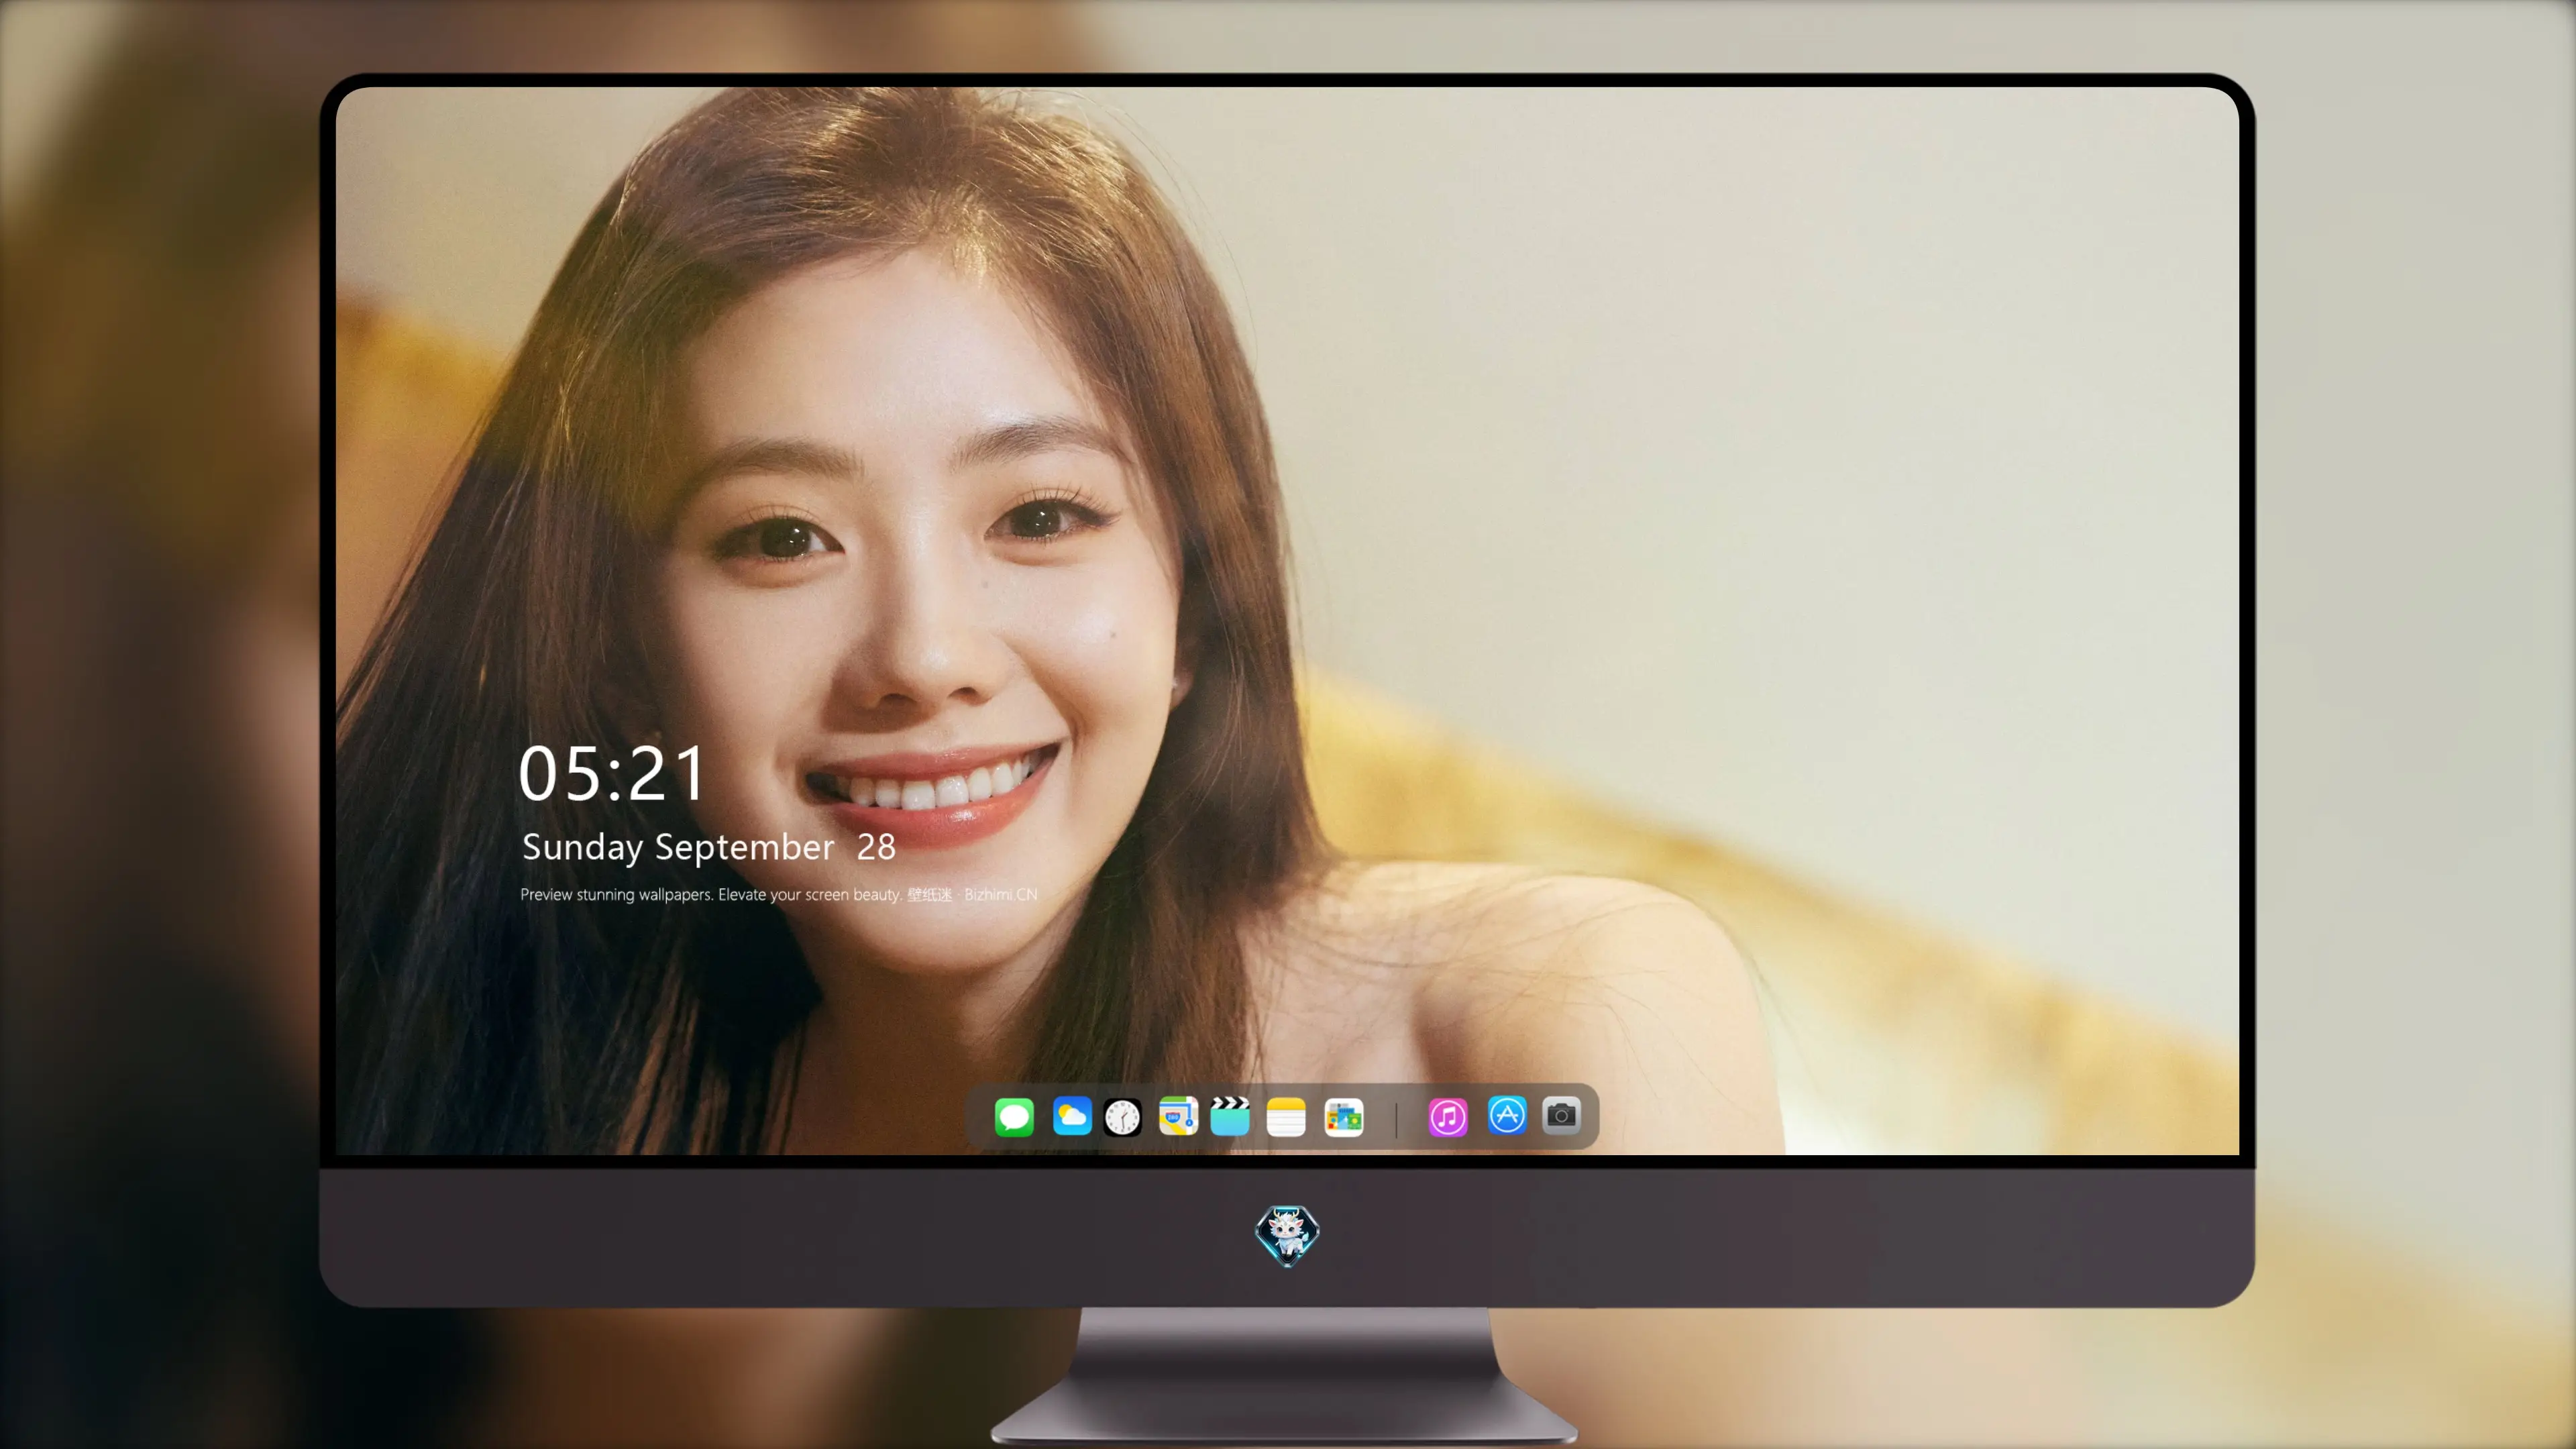Viewport: 2576px width, 1449px height.
Task: Launch the Videos clapperboard app
Action: pyautogui.click(x=1230, y=1116)
